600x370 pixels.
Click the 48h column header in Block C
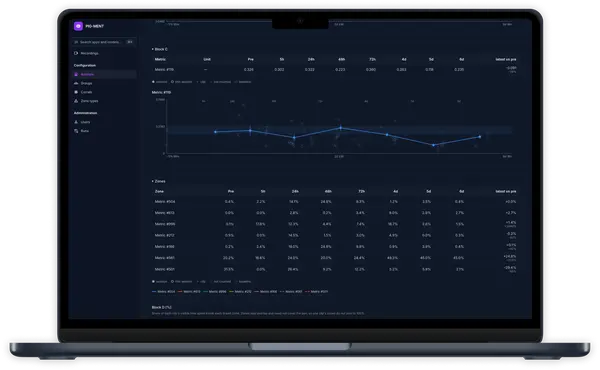coord(341,59)
